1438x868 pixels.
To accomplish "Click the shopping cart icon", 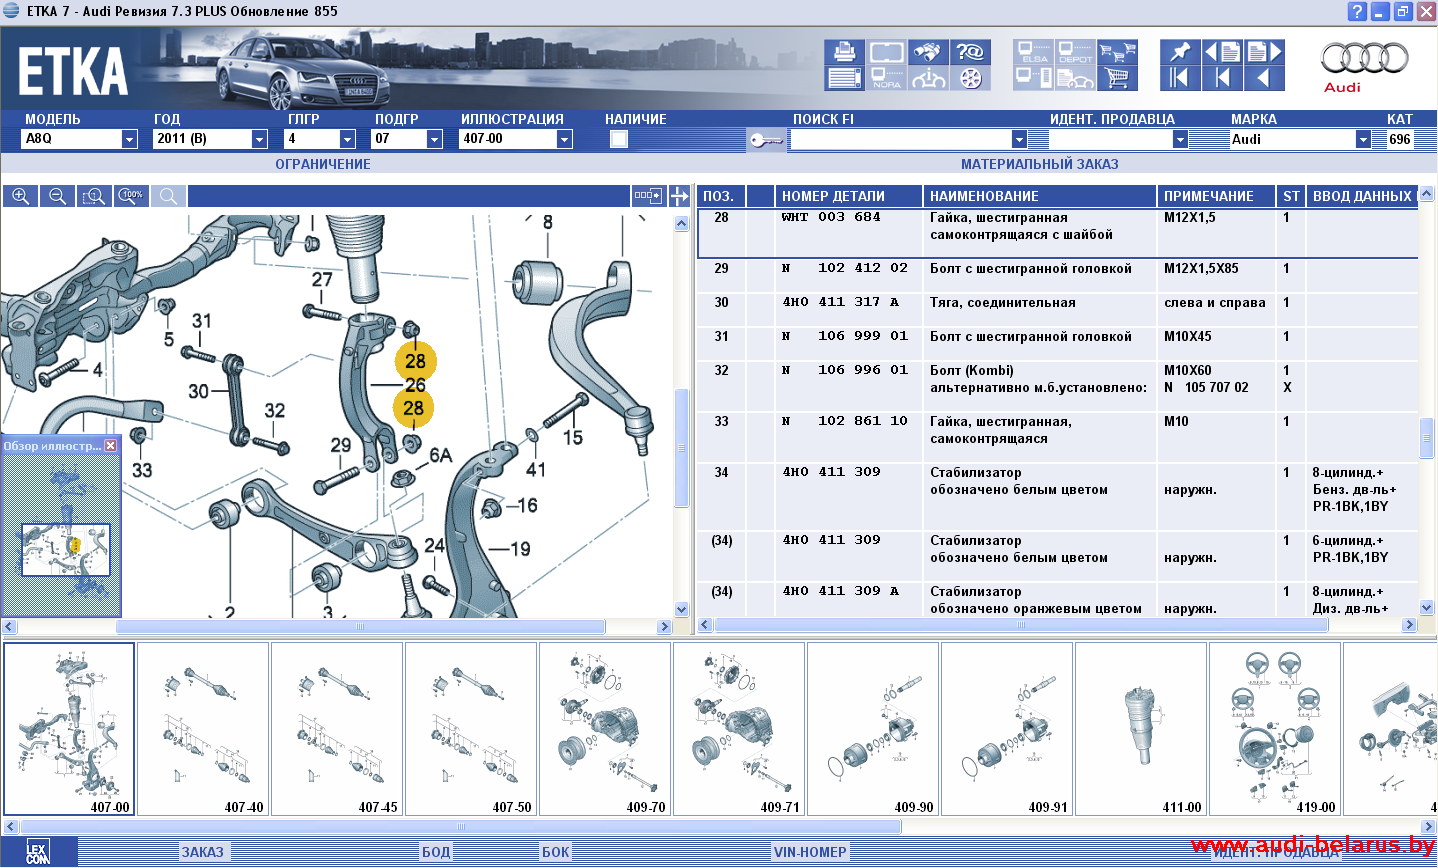I will coord(1118,78).
